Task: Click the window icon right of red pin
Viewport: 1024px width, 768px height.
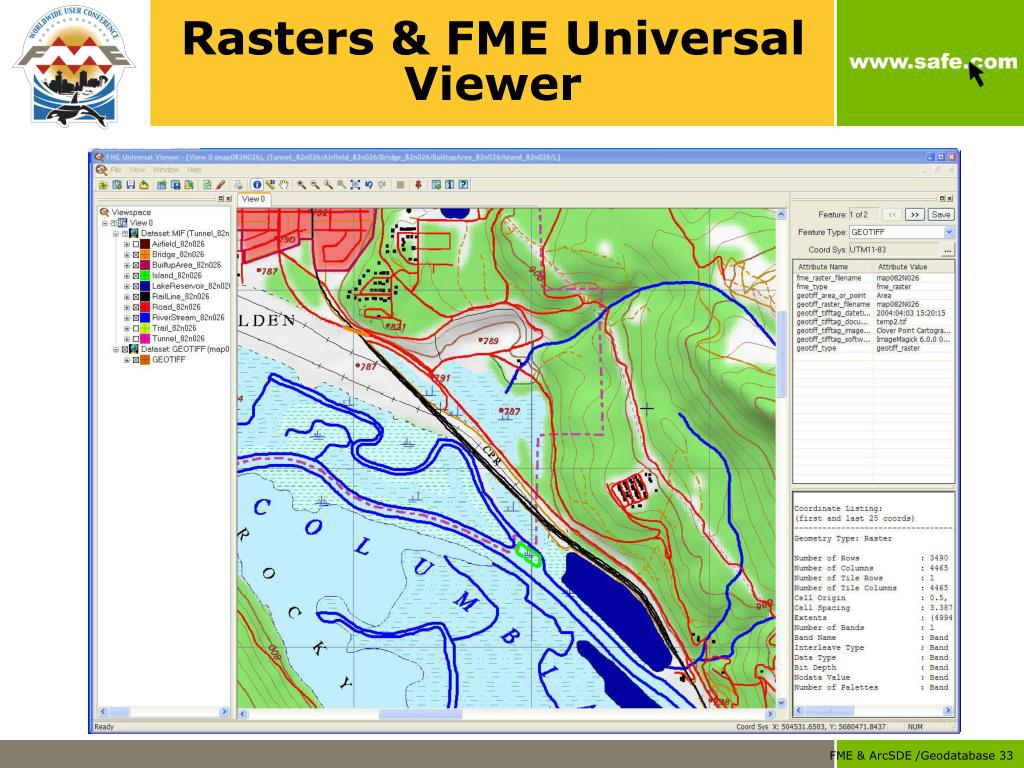Action: click(x=436, y=185)
